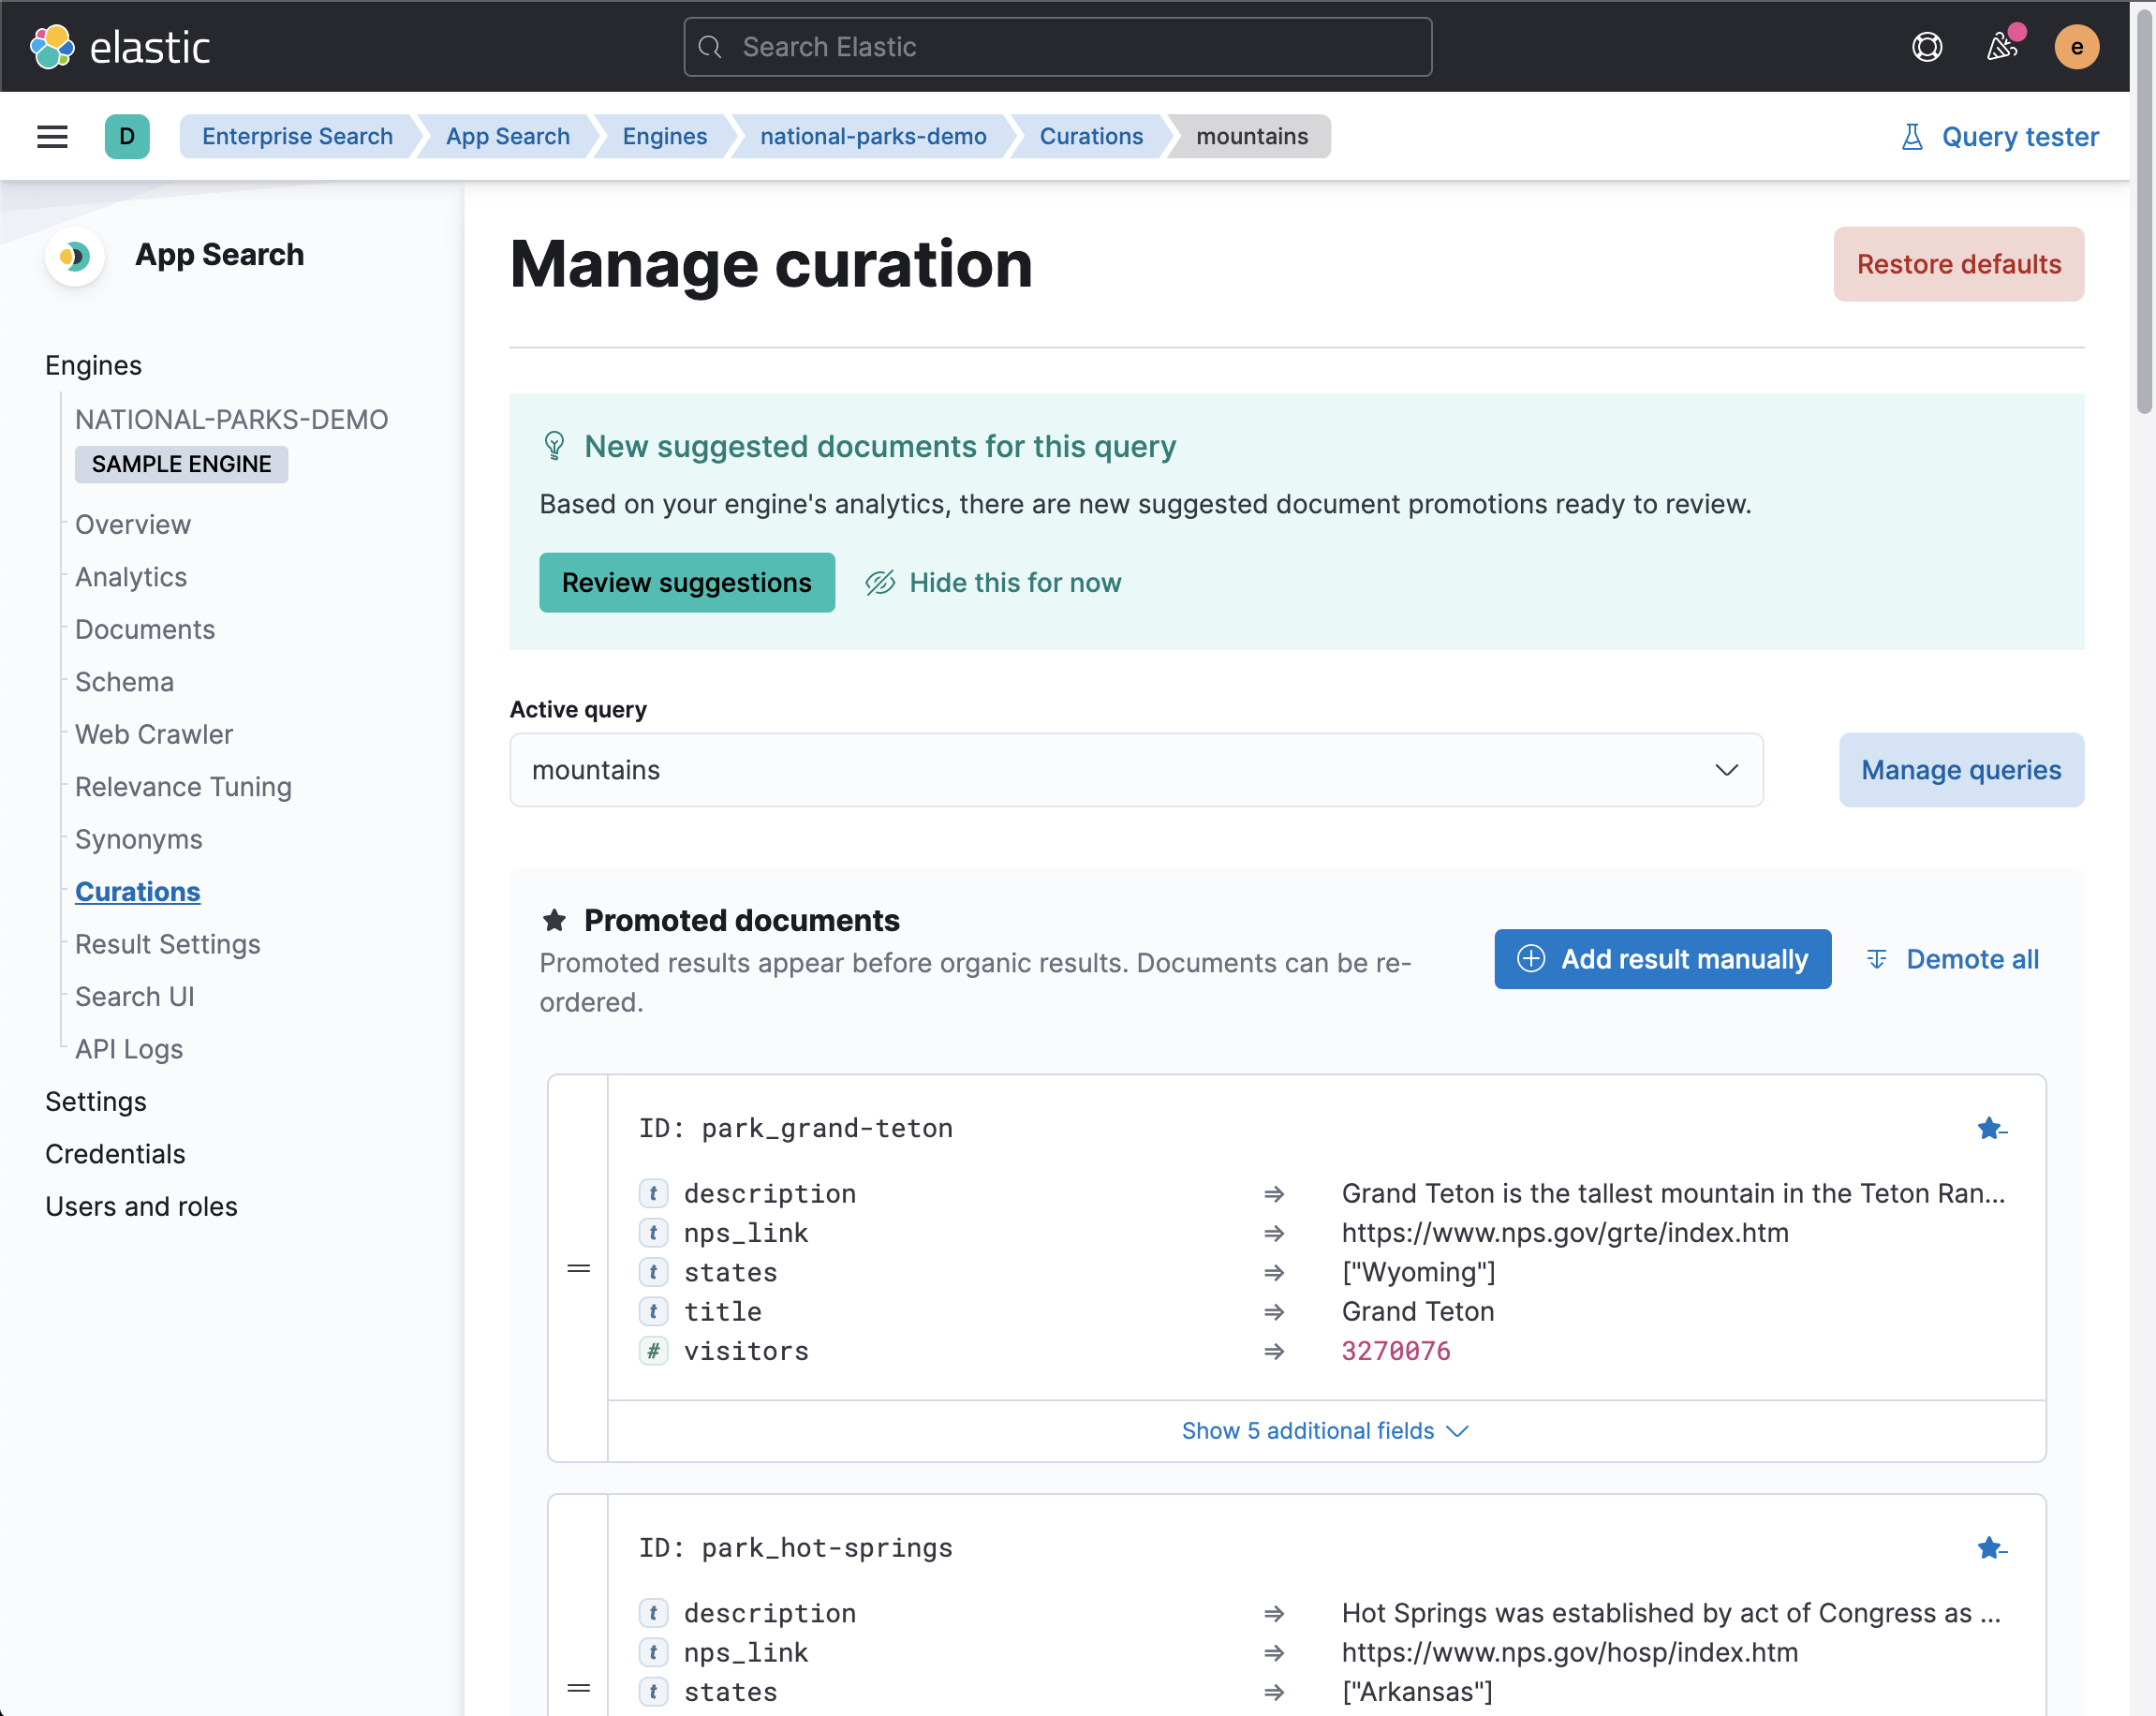Image resolution: width=2156 pixels, height=1716 pixels.
Task: Open the hamburger navigation menu
Action: click(52, 136)
